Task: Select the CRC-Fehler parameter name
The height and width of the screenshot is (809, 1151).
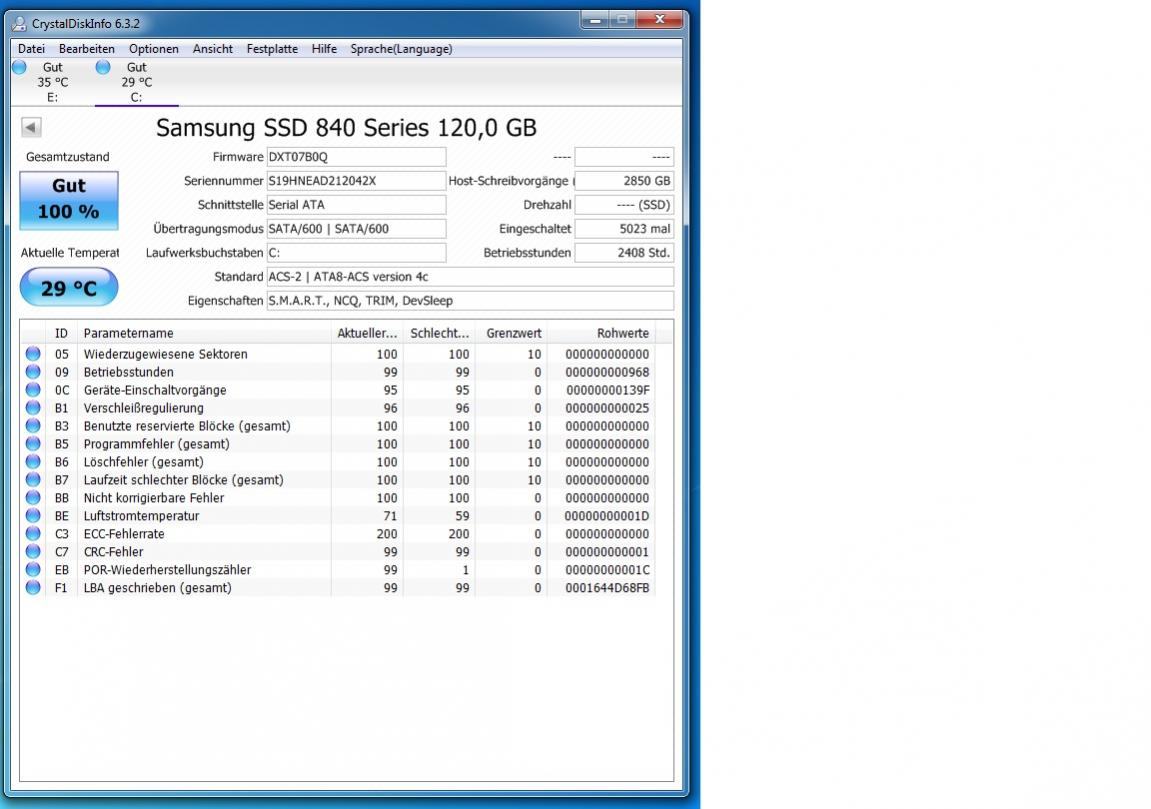Action: [113, 552]
